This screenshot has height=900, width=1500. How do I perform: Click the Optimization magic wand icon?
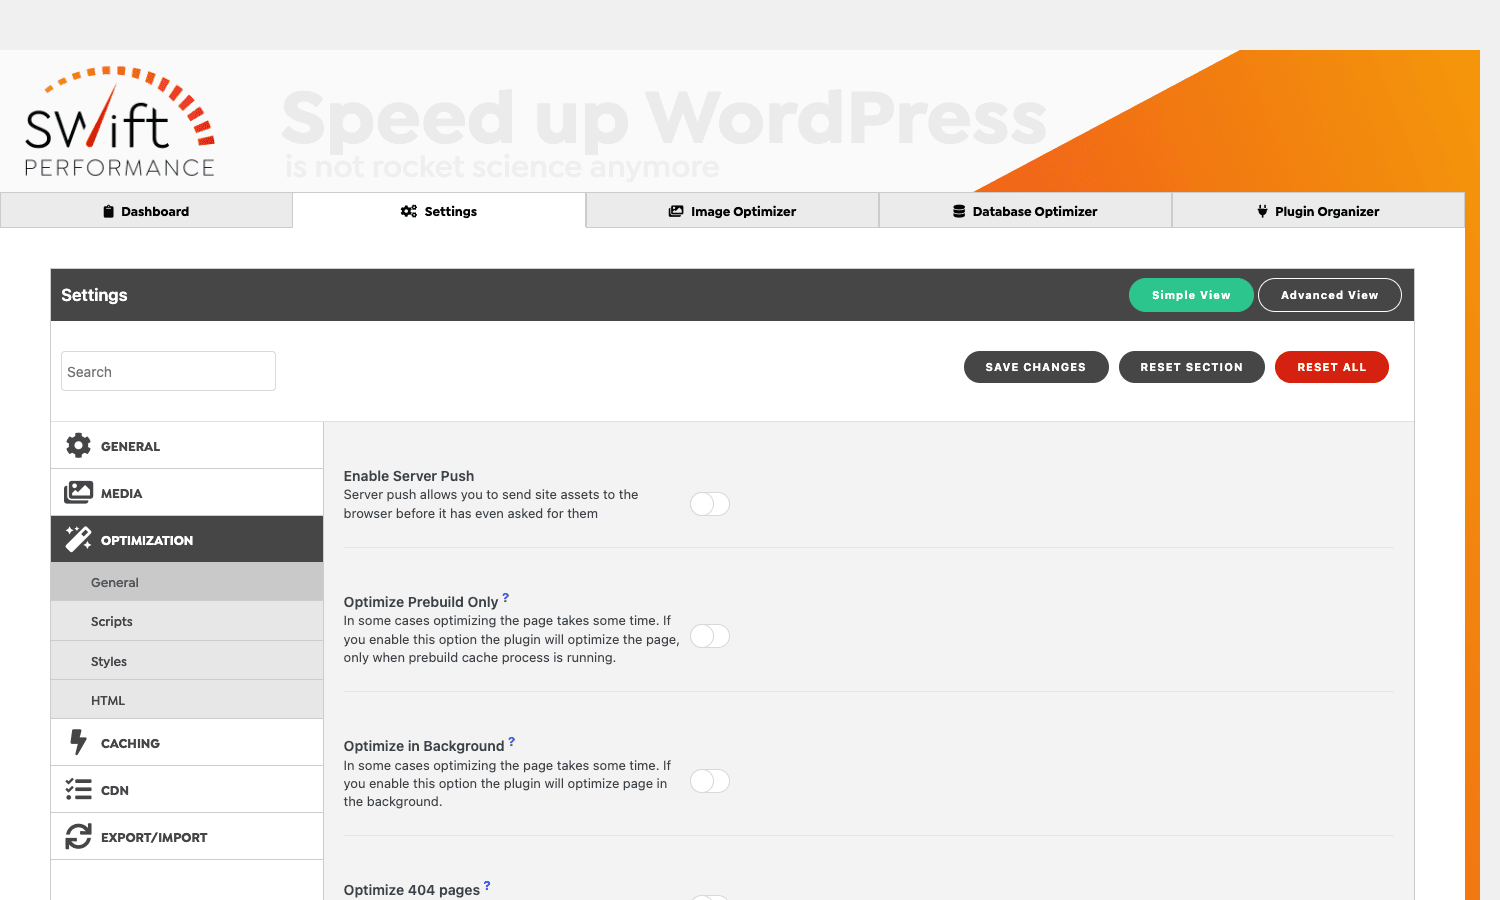78,539
